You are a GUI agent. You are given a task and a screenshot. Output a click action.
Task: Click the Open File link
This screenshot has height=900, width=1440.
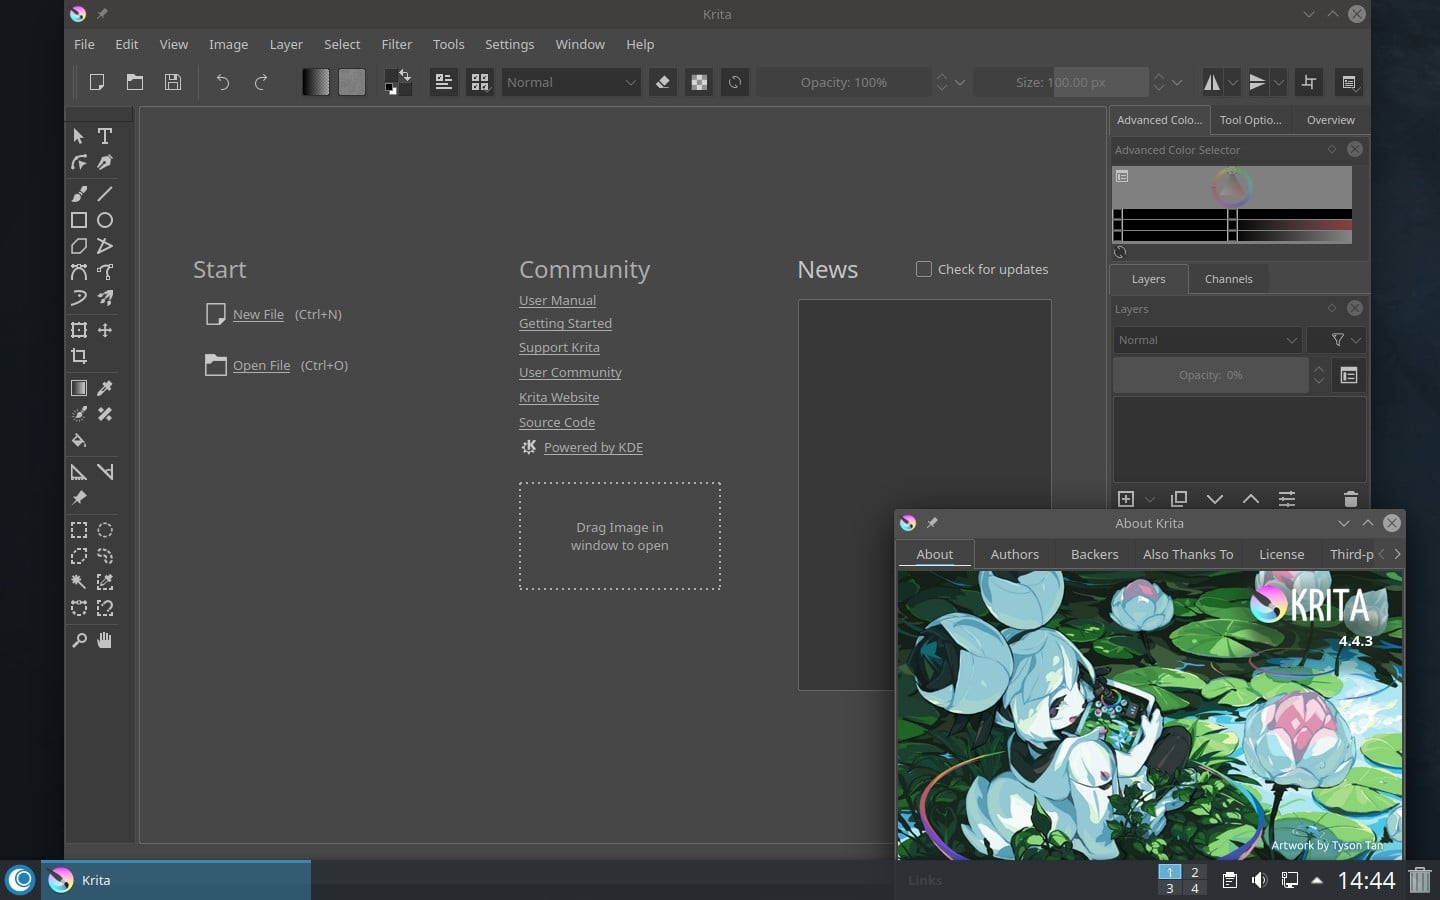pos(261,365)
